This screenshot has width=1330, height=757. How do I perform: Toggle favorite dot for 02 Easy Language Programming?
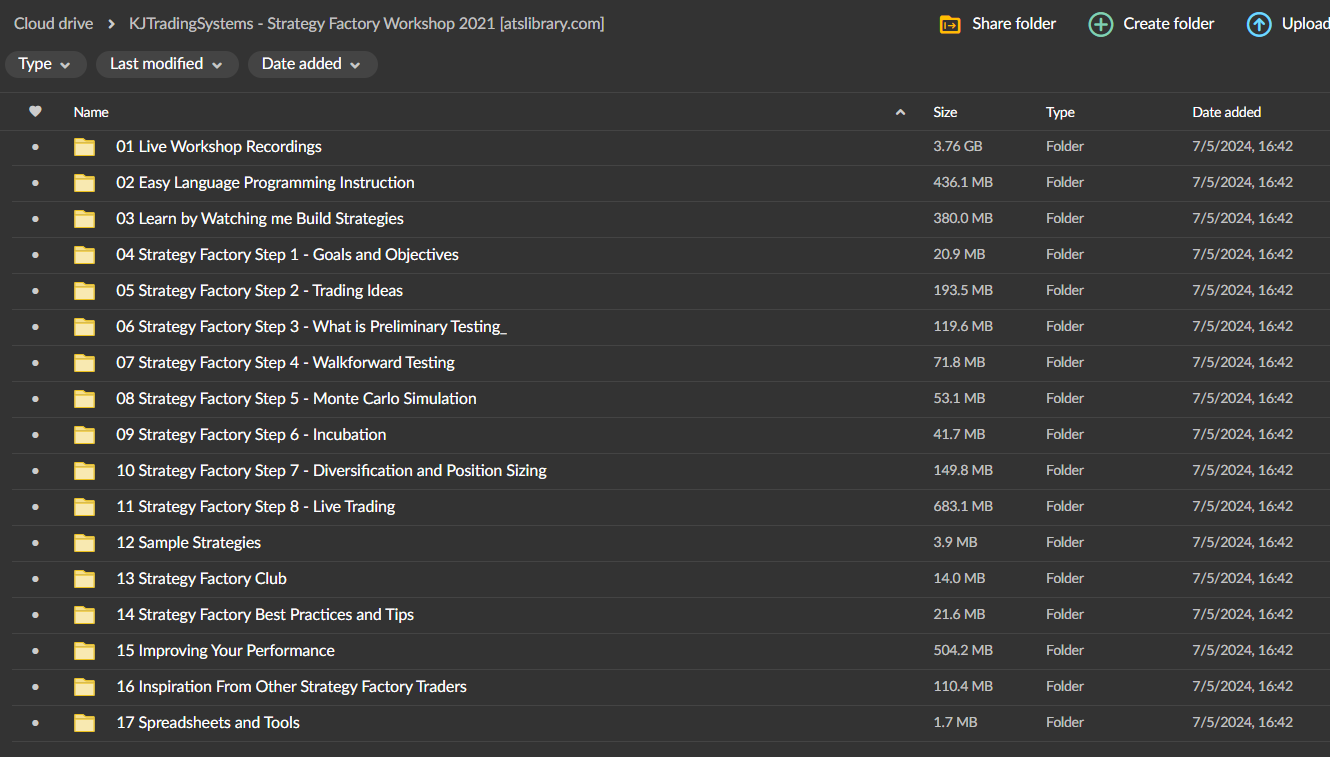click(36, 183)
